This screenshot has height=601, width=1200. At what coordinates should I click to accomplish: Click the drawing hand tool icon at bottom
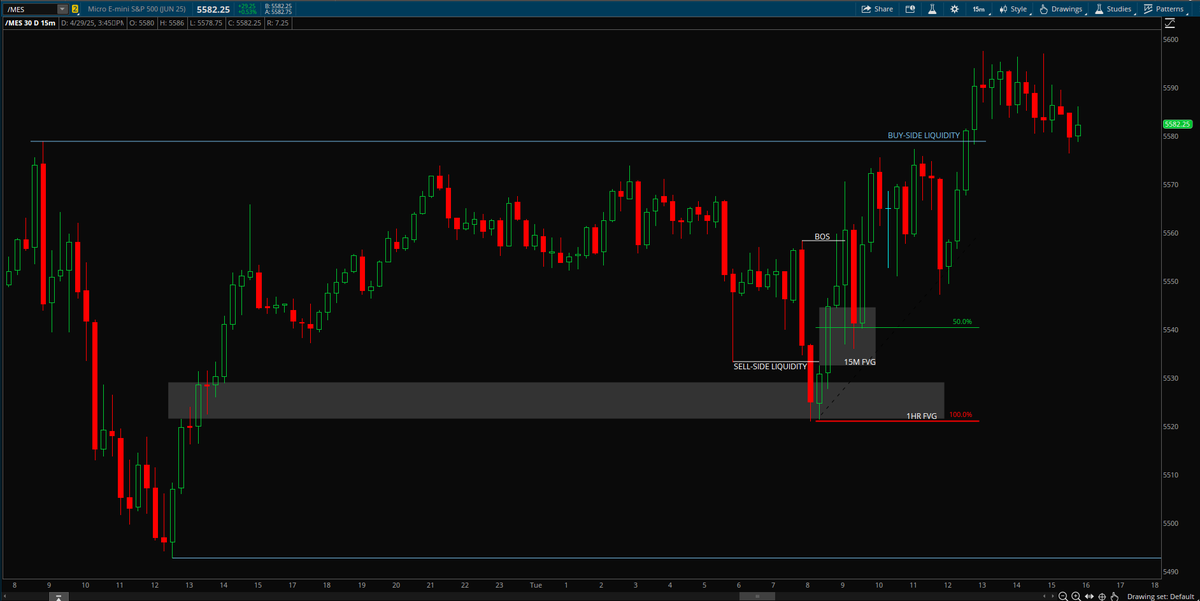coord(1115,596)
